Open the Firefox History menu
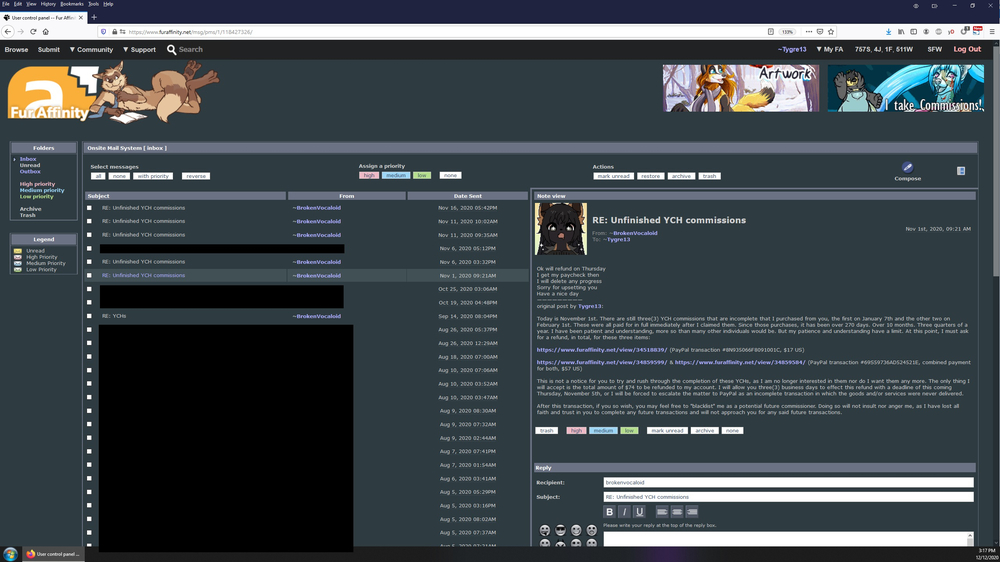The width and height of the screenshot is (1000, 562). (48, 4)
